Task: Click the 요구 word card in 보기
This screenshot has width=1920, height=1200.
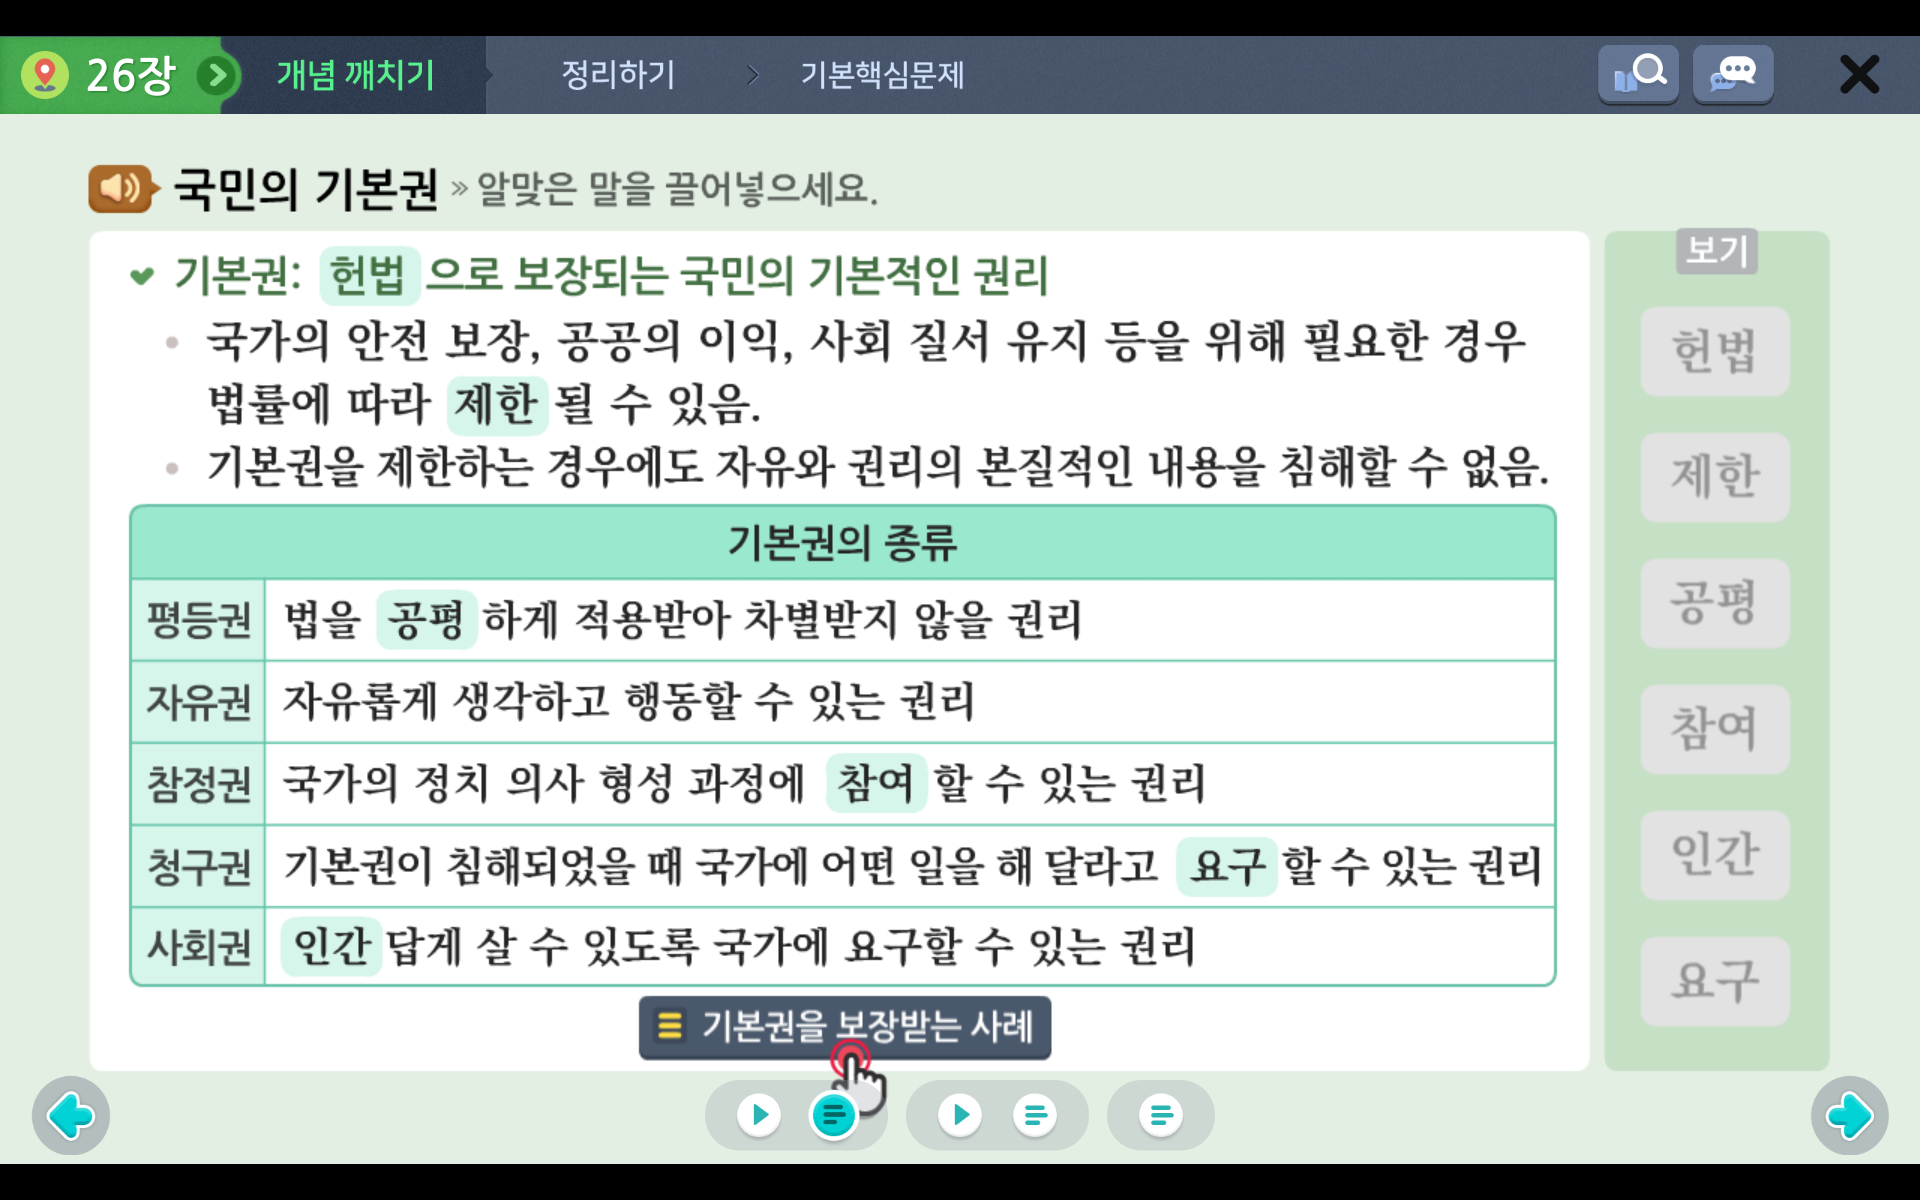Action: (x=1715, y=981)
